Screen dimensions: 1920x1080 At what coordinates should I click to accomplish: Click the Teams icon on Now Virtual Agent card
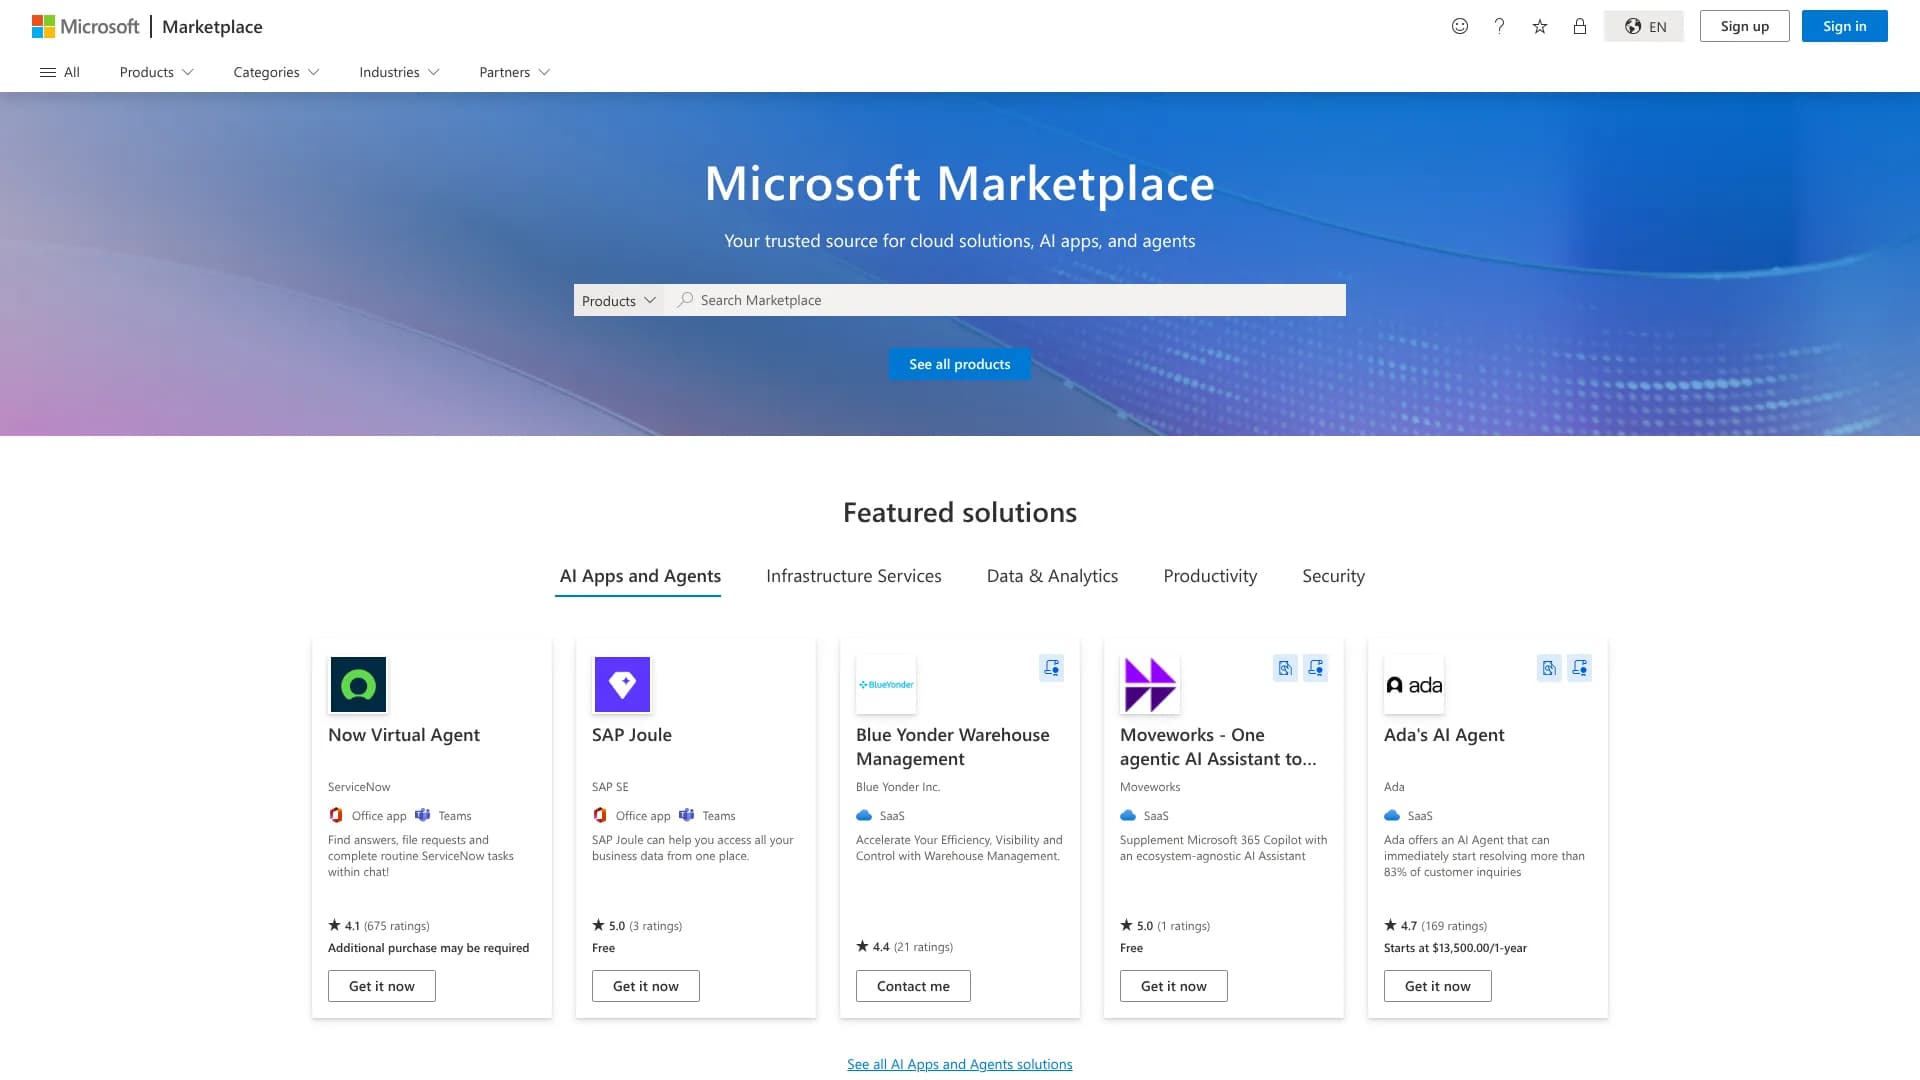(x=423, y=815)
